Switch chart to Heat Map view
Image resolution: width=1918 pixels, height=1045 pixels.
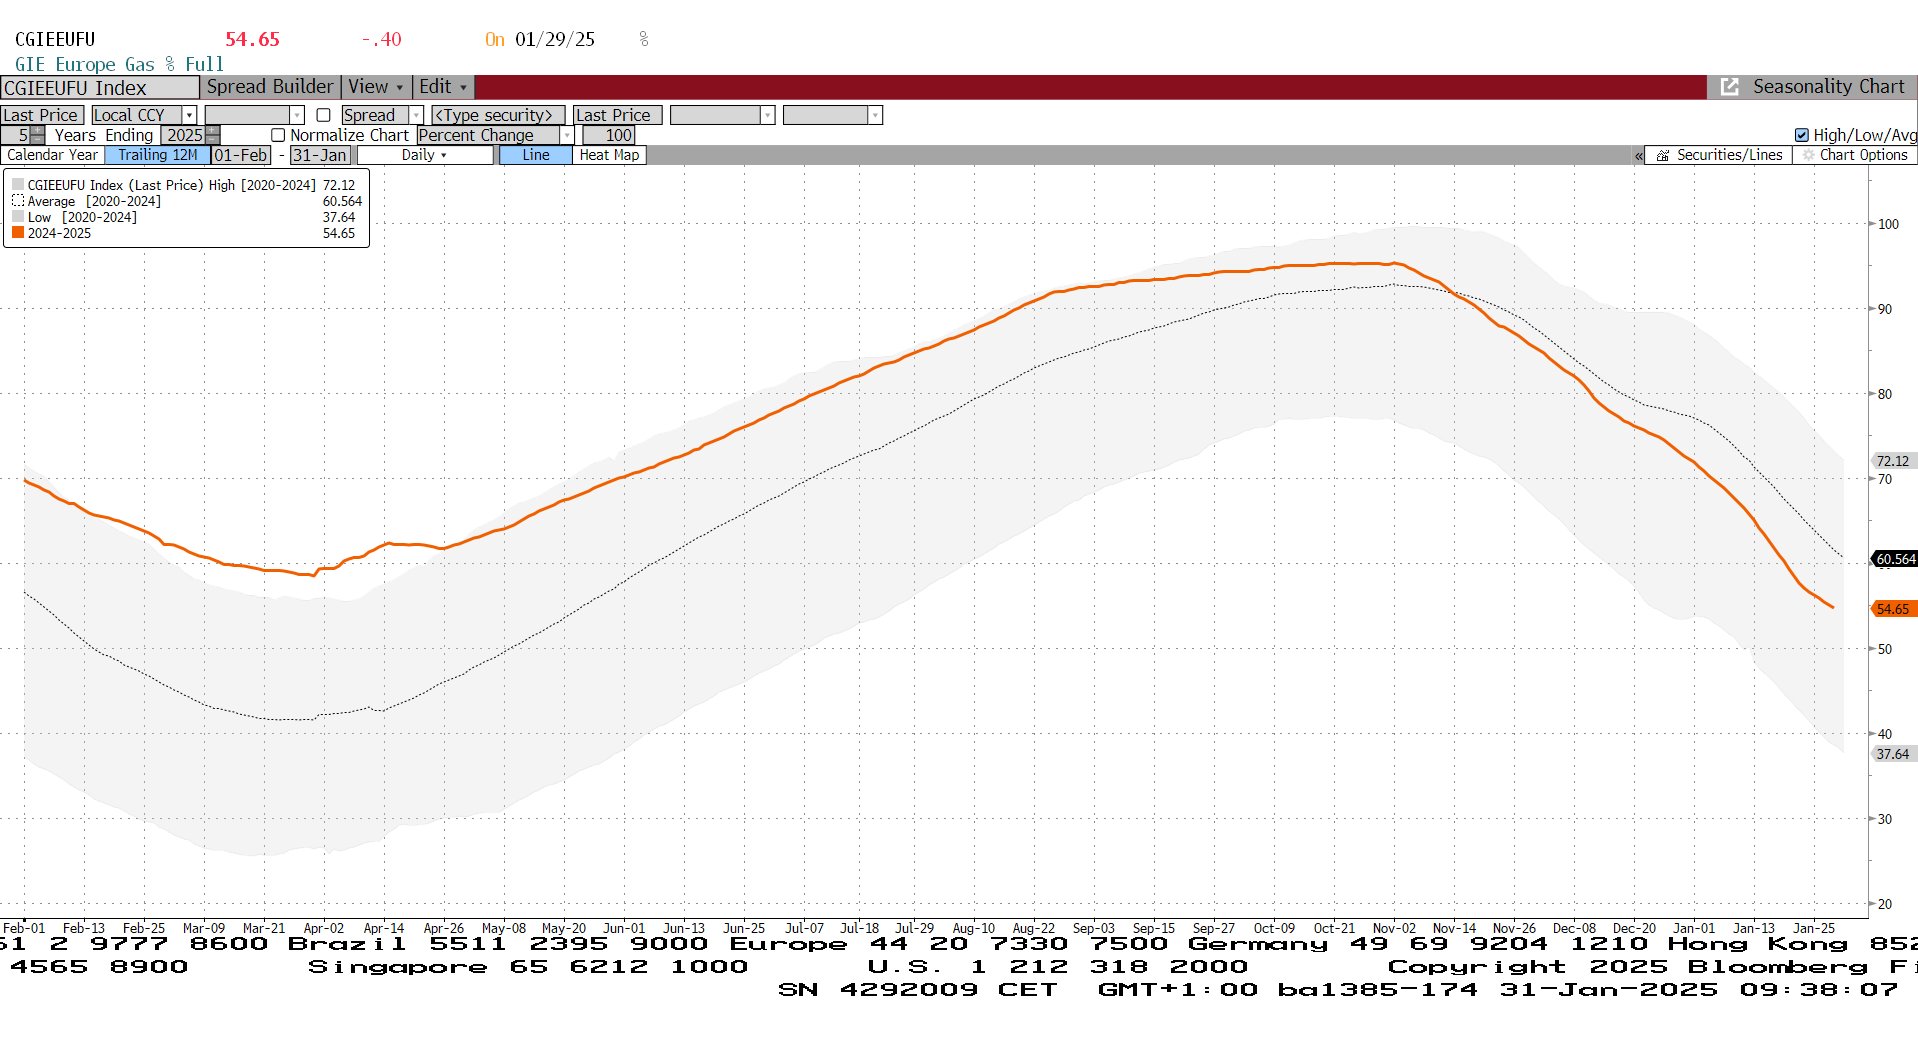tap(609, 155)
